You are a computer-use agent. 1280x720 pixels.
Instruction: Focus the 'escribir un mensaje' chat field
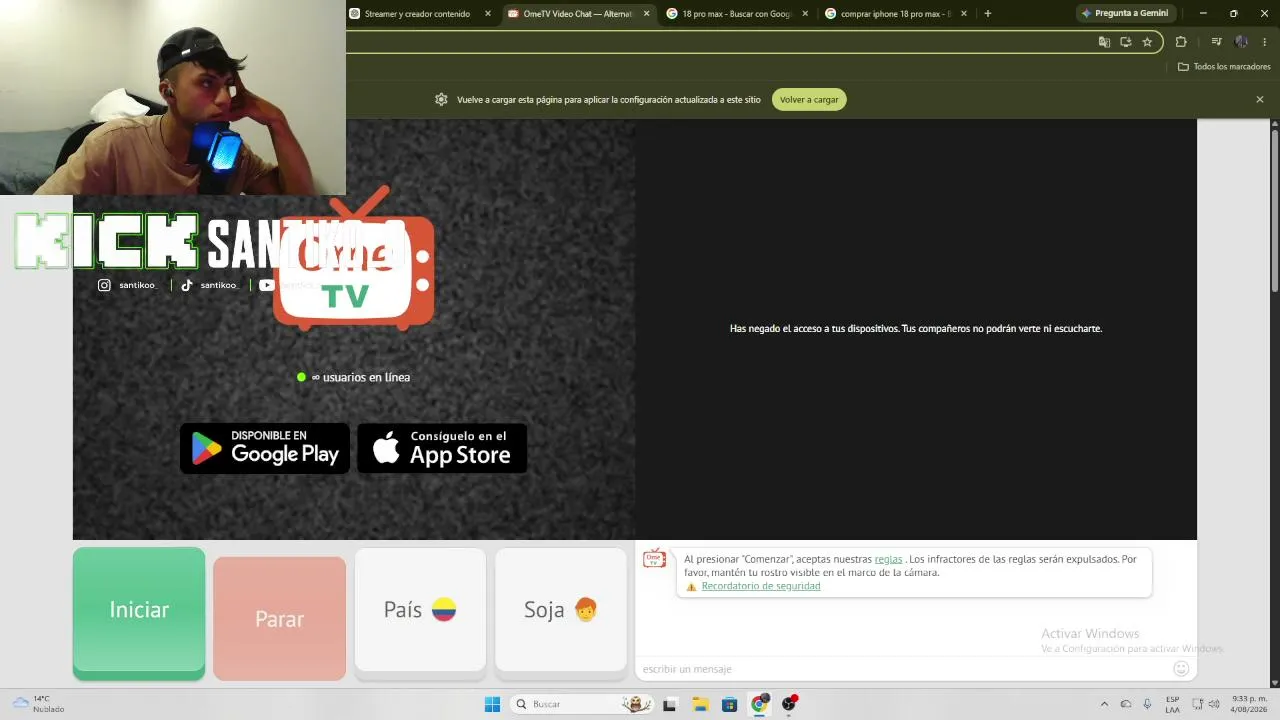(x=900, y=669)
